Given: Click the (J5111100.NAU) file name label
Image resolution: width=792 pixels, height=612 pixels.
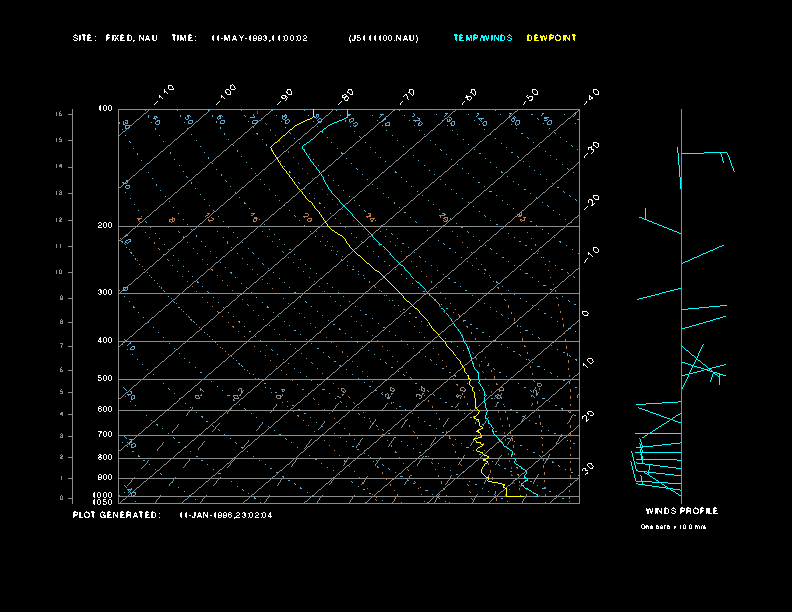Looking at the screenshot, I should (x=383, y=38).
